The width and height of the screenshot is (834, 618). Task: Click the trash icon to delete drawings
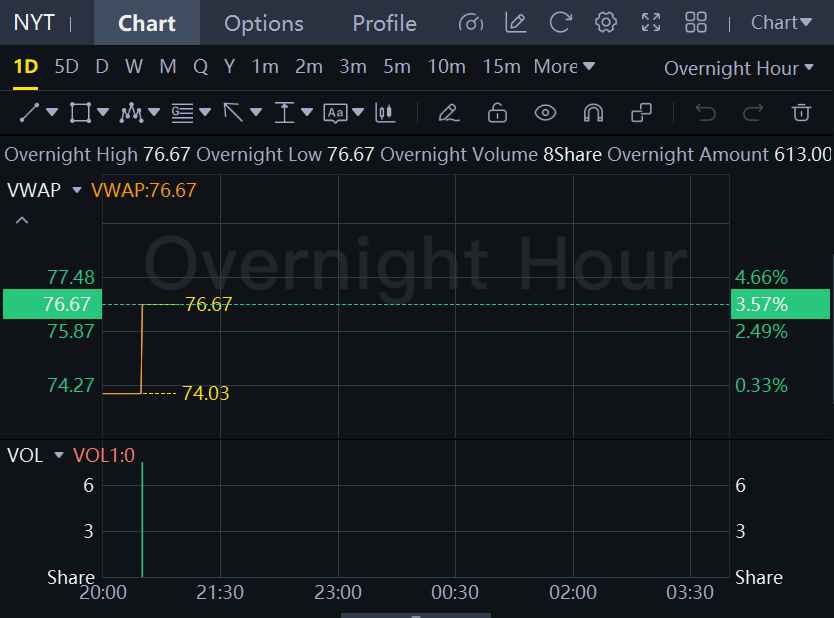(x=801, y=113)
